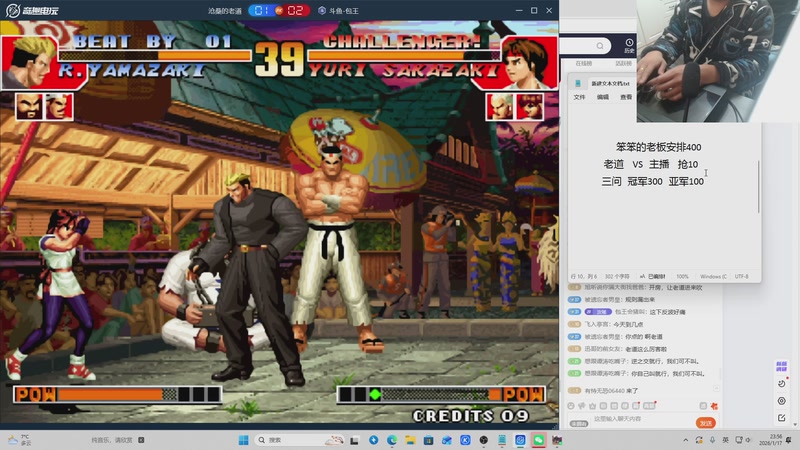This screenshot has width=800, height=450.
Task: Click the line '三问 冠军300 亚军100' in Notepad
Action: point(653,181)
